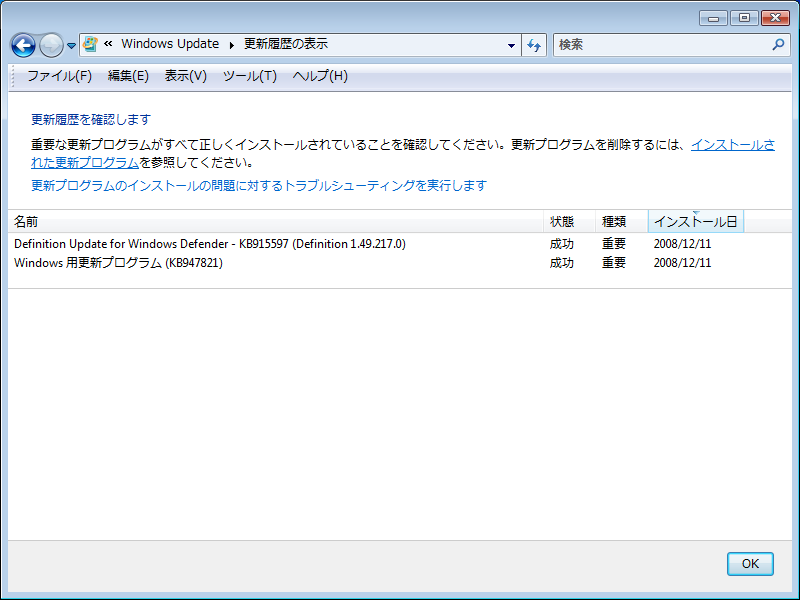
Task: Click the Back navigation arrow button
Action: [x=23, y=45]
